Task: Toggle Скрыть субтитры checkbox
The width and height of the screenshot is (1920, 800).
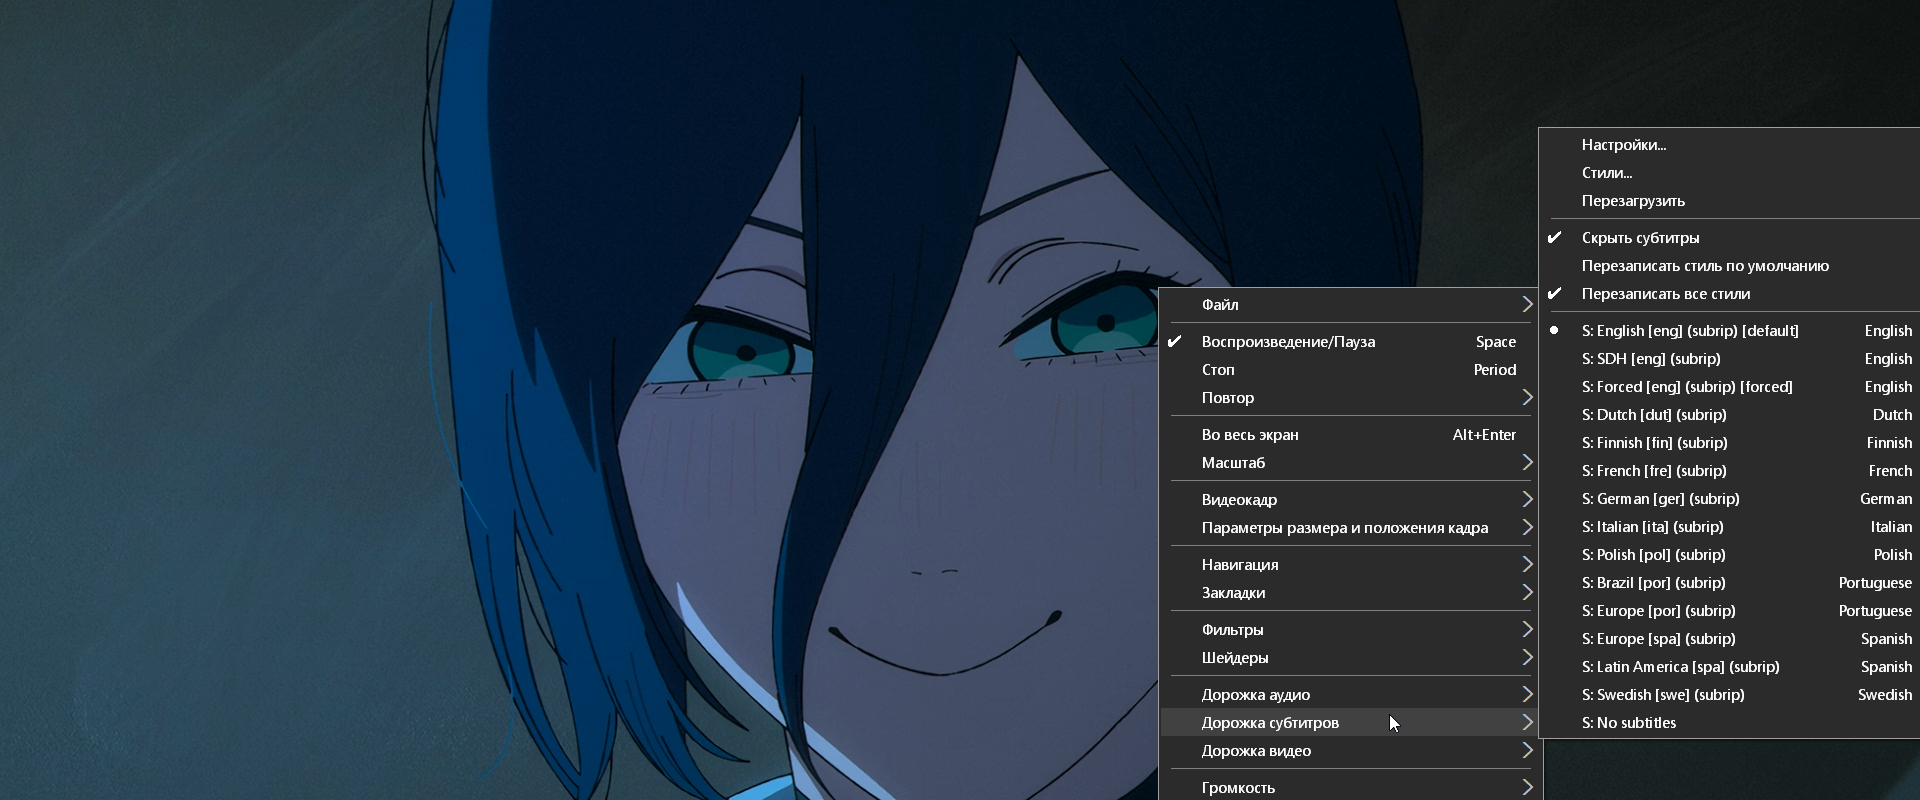Action: (1730, 238)
